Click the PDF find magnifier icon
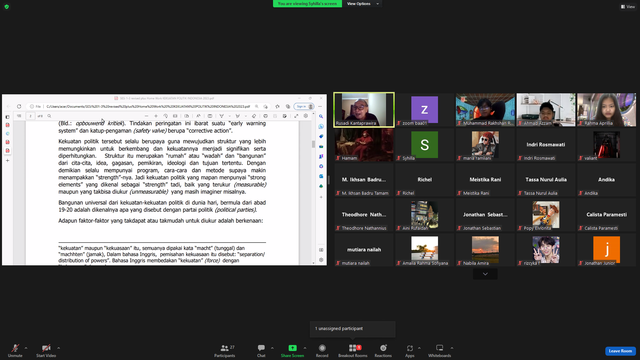The image size is (640, 360). [x=49, y=116]
